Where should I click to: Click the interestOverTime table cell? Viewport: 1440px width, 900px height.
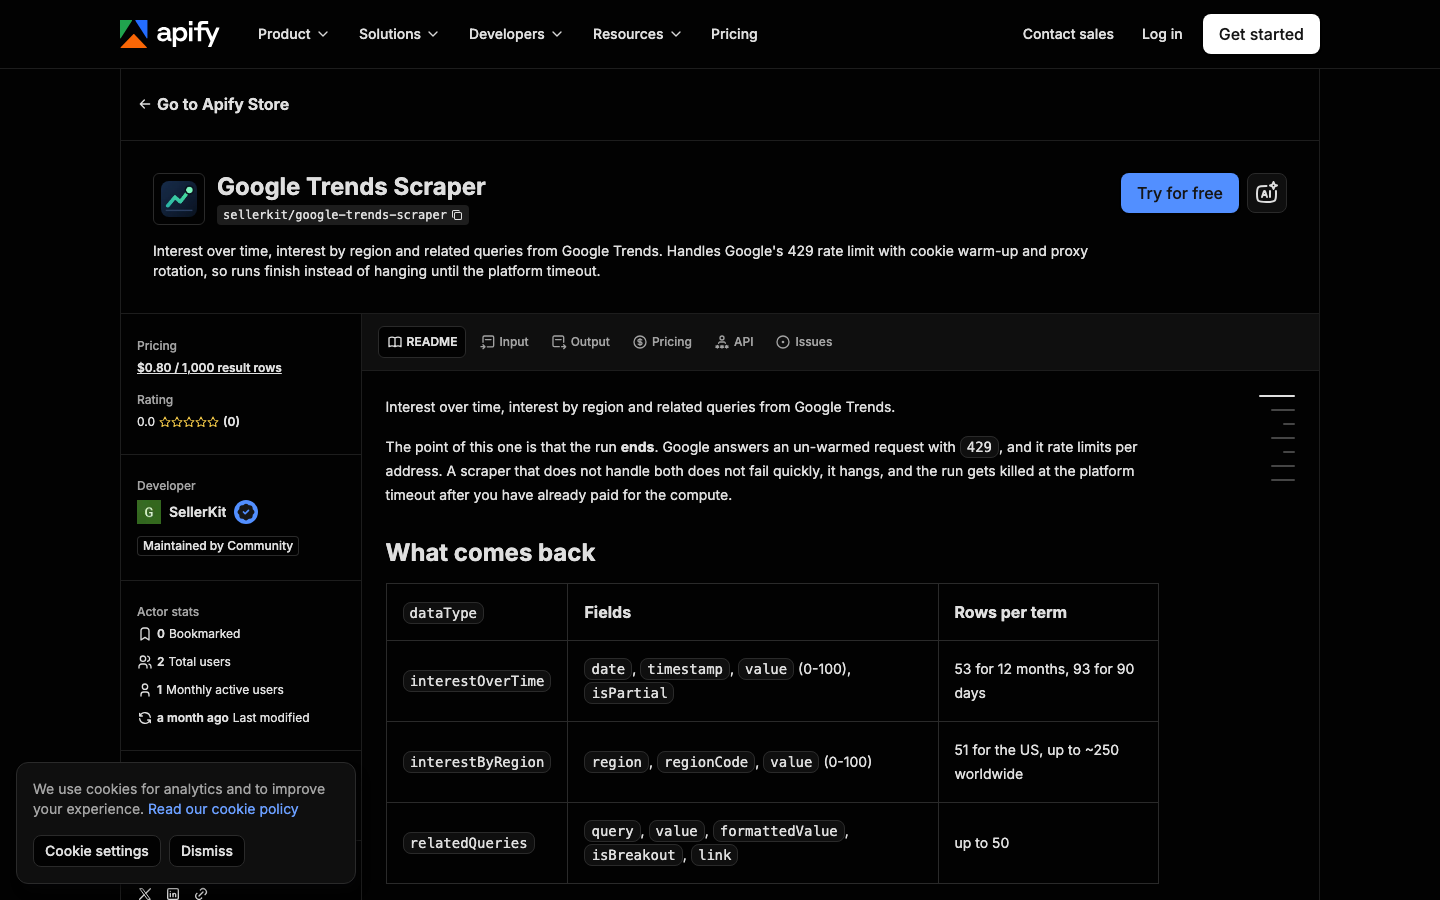(477, 681)
